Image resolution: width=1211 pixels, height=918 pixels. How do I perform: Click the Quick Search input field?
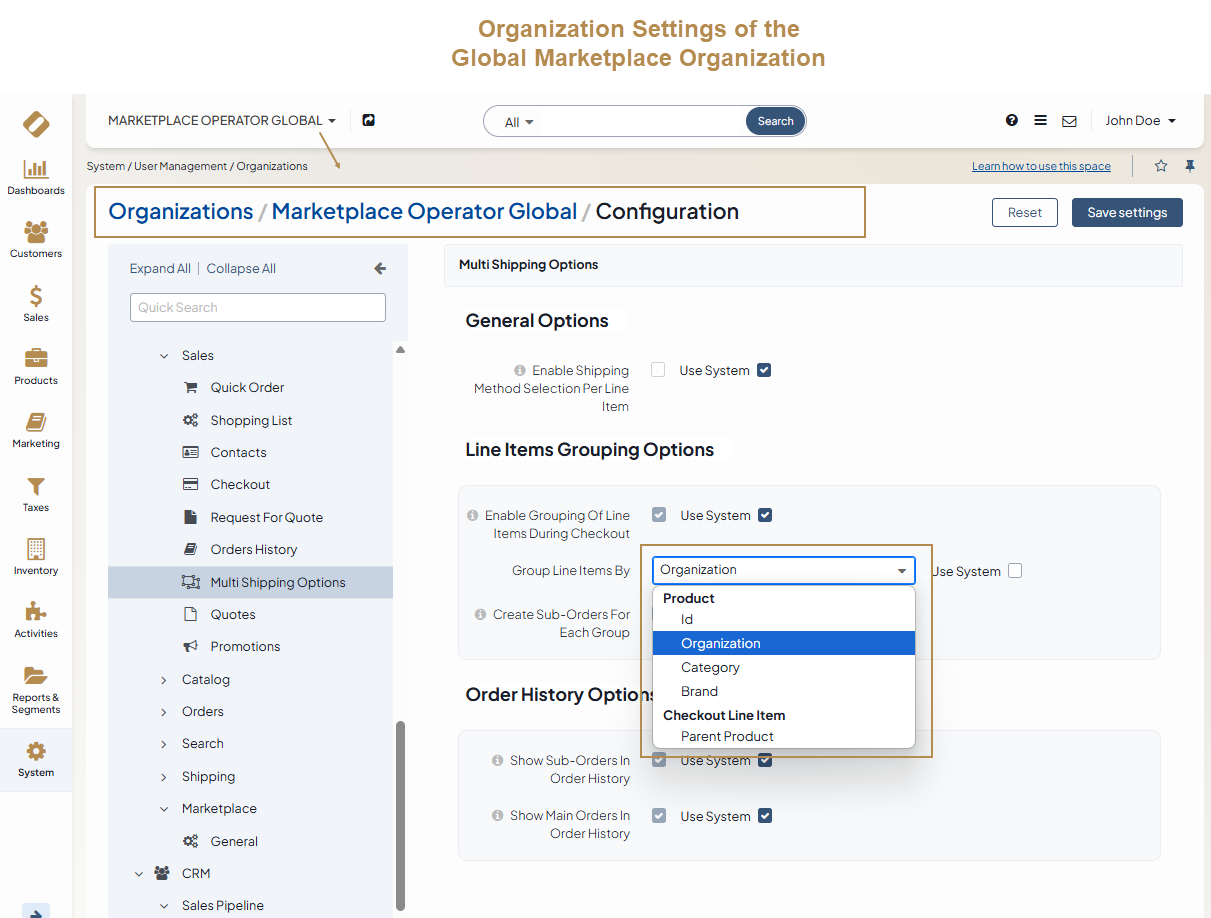click(258, 308)
